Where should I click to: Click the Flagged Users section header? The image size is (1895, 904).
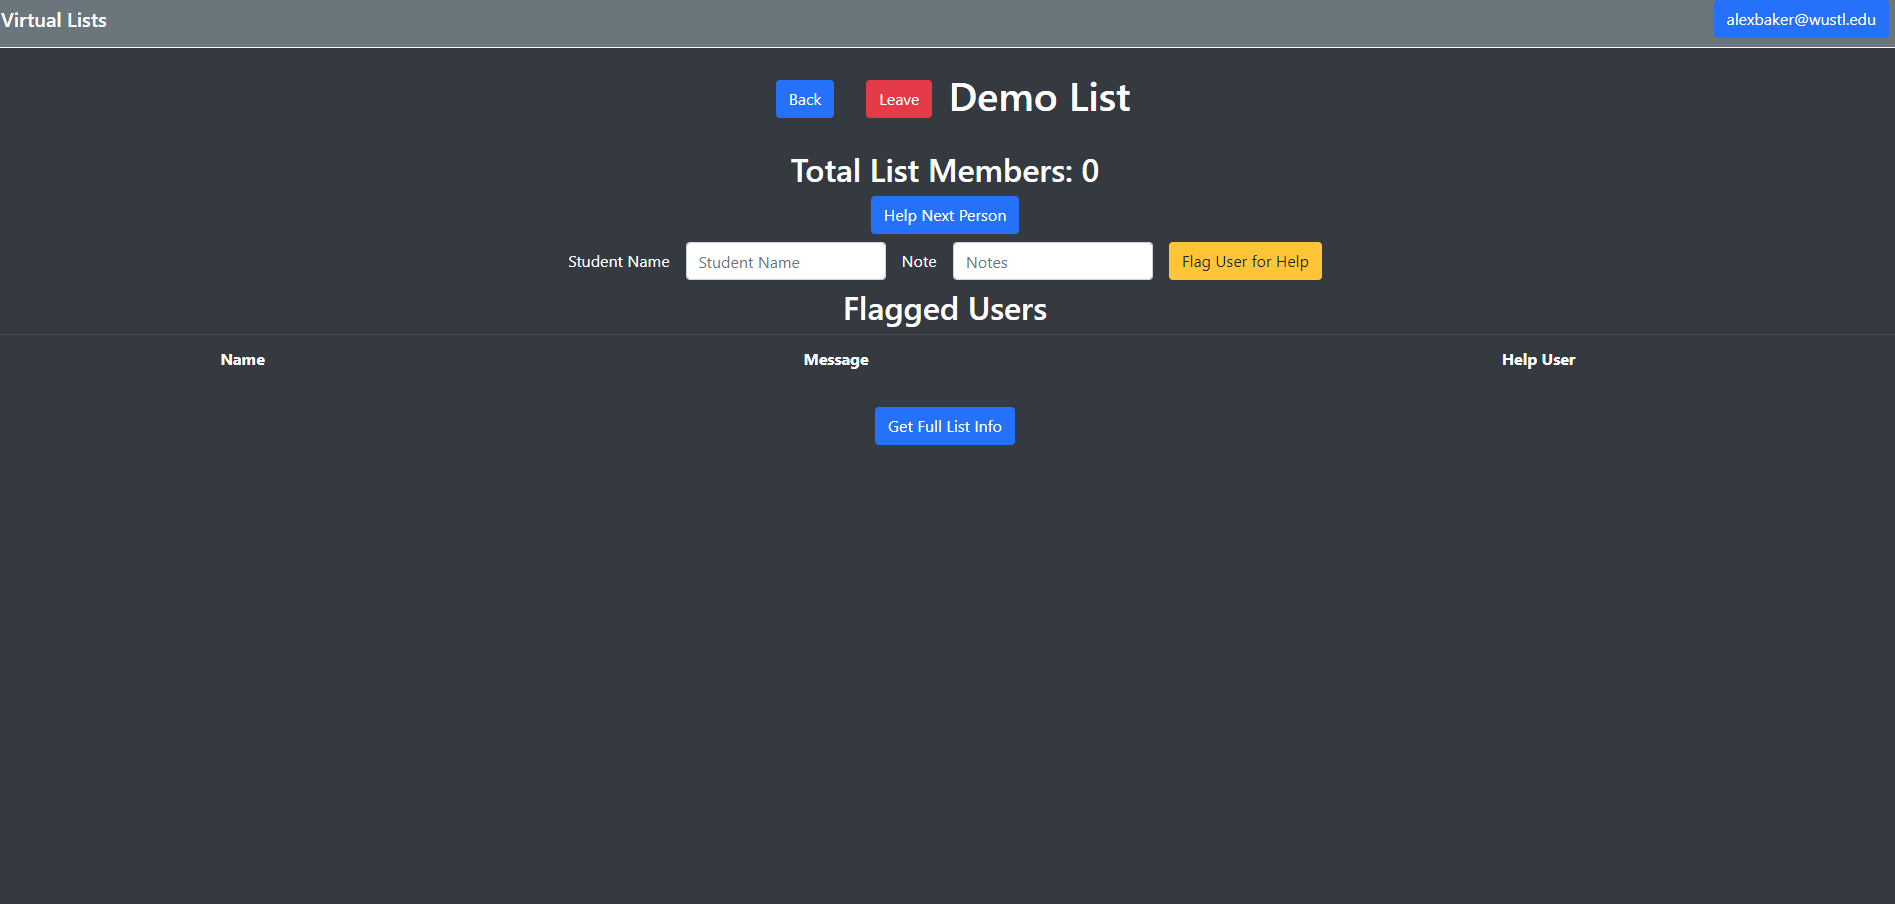coord(944,309)
